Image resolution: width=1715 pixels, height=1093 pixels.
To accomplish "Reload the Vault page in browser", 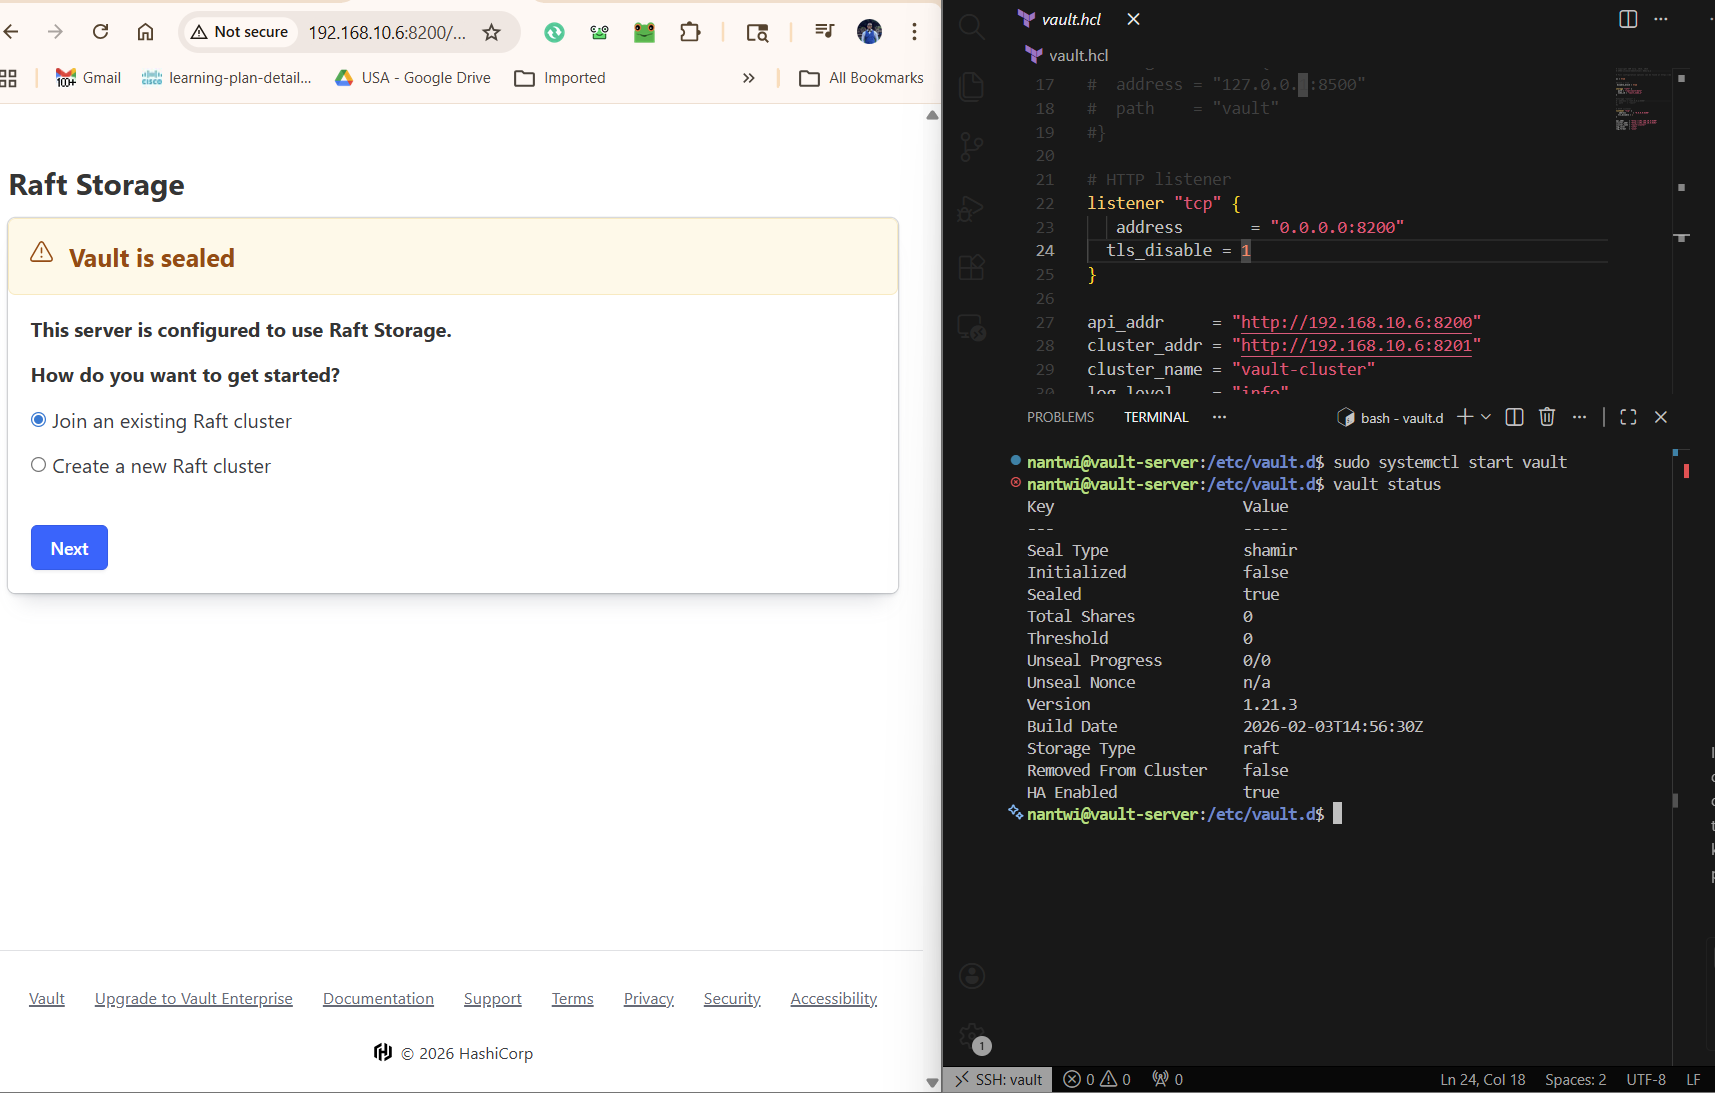I will pos(100,32).
